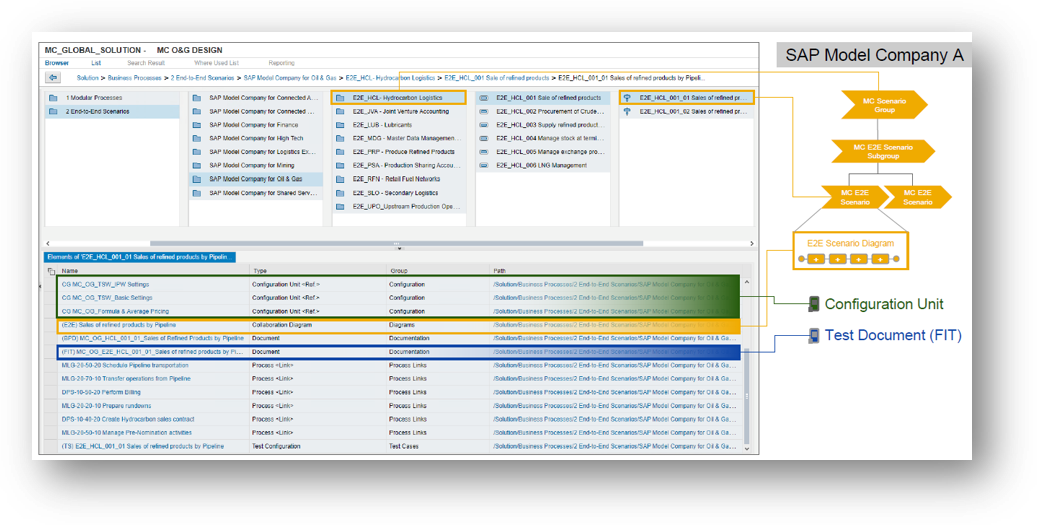Sort by the Type column header
The image size is (1037, 525).
click(260, 271)
